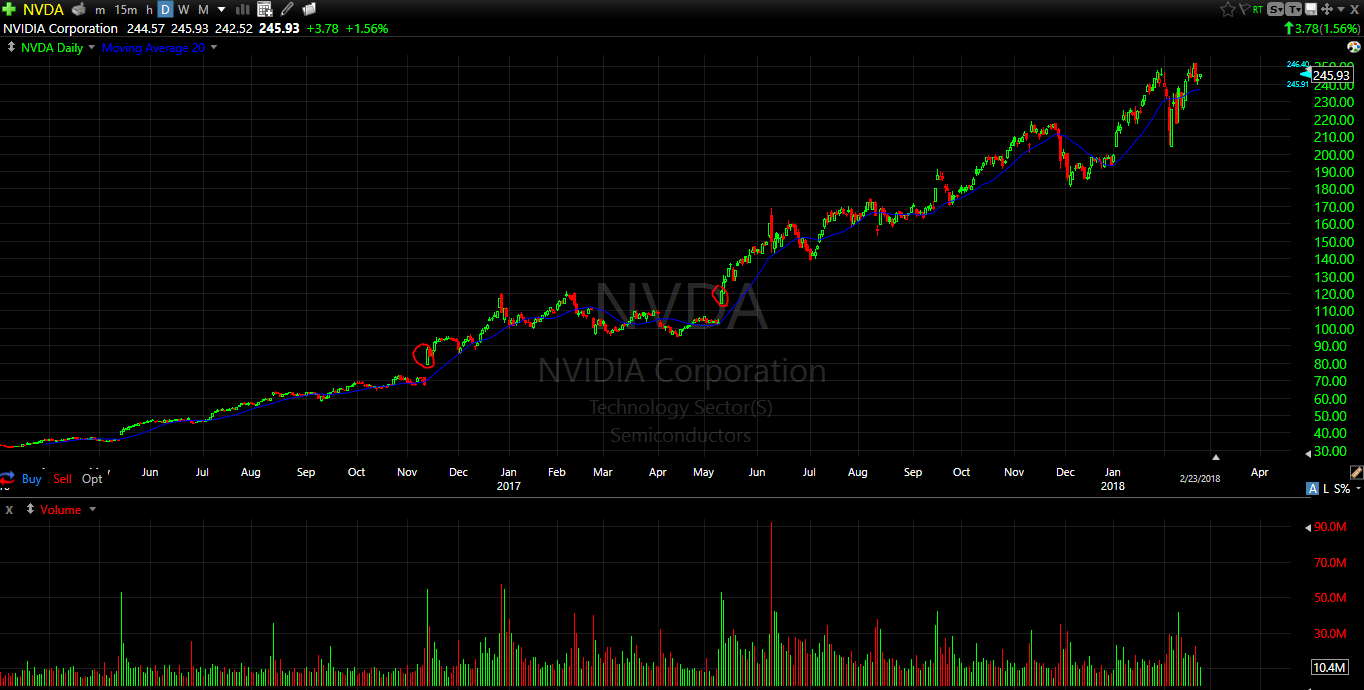1364x690 pixels.
Task: Click the stapler link-windows icon beside NVDA
Action: tap(79, 10)
